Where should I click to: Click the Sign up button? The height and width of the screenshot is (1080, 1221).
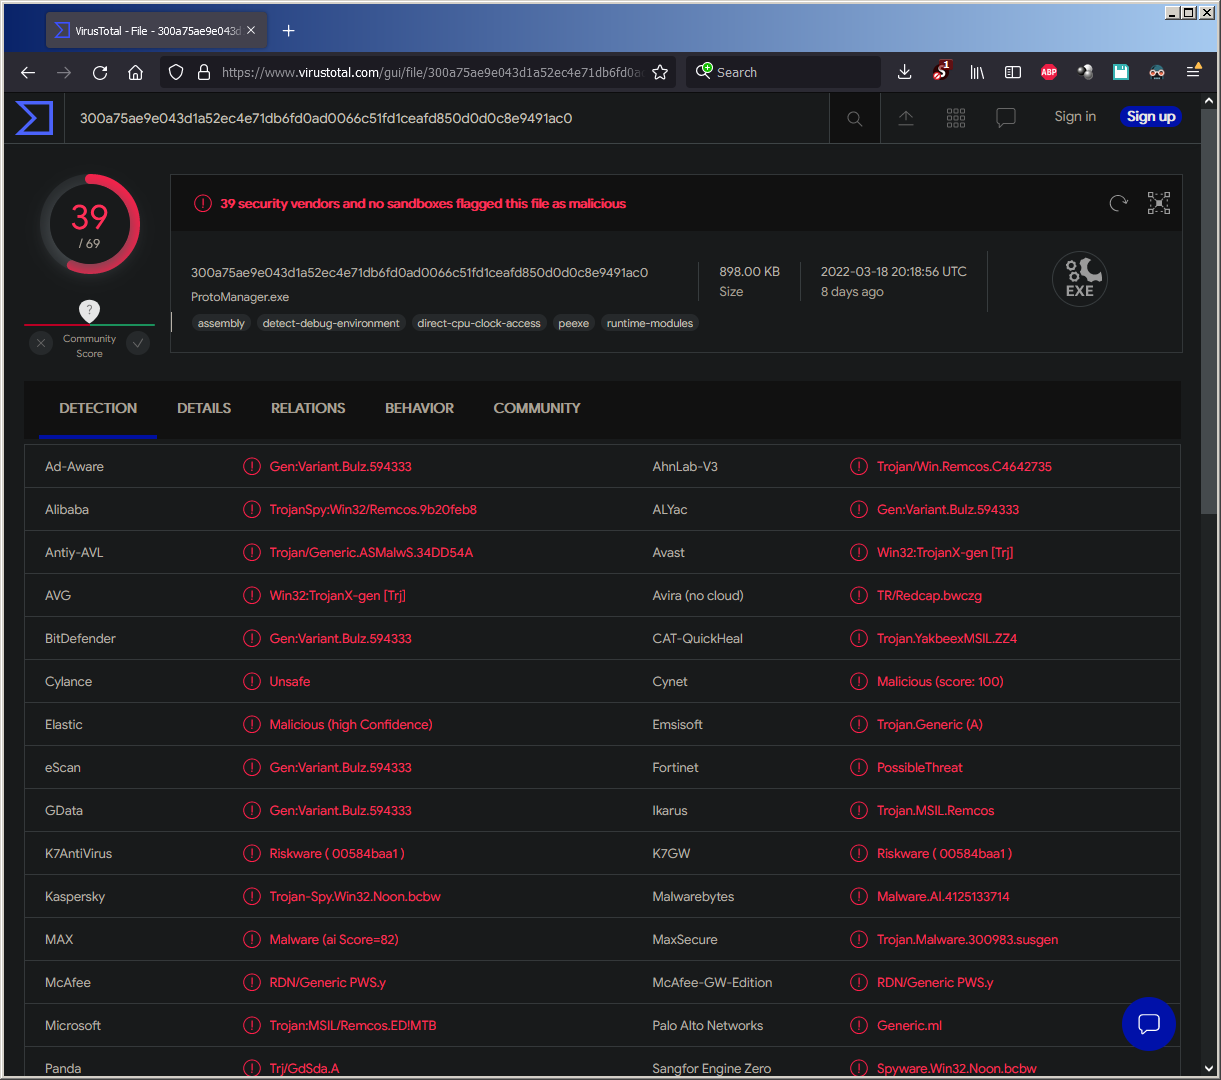coord(1151,117)
